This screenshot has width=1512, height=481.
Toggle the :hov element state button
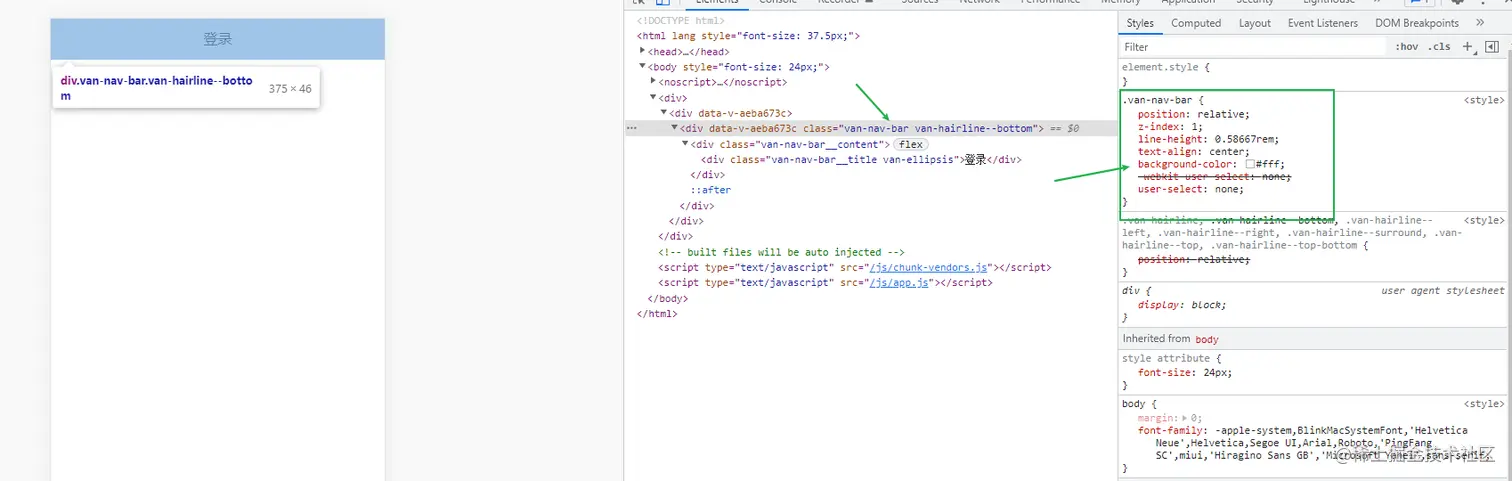point(1407,47)
